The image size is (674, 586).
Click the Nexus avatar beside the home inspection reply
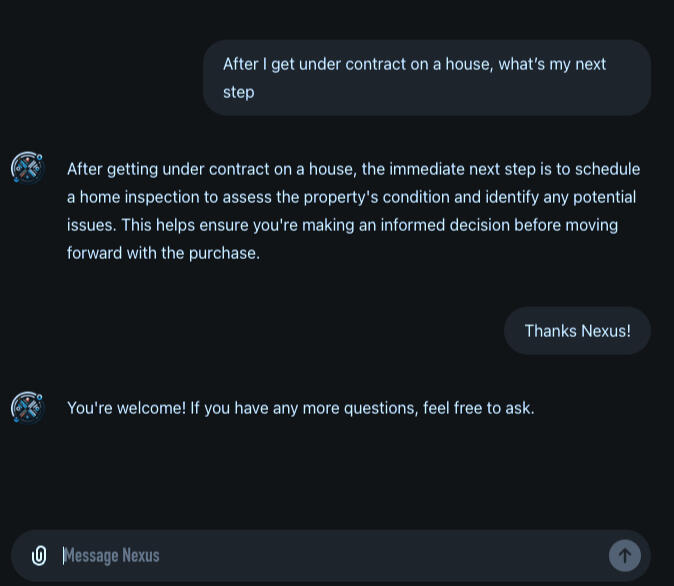[x=27, y=167]
